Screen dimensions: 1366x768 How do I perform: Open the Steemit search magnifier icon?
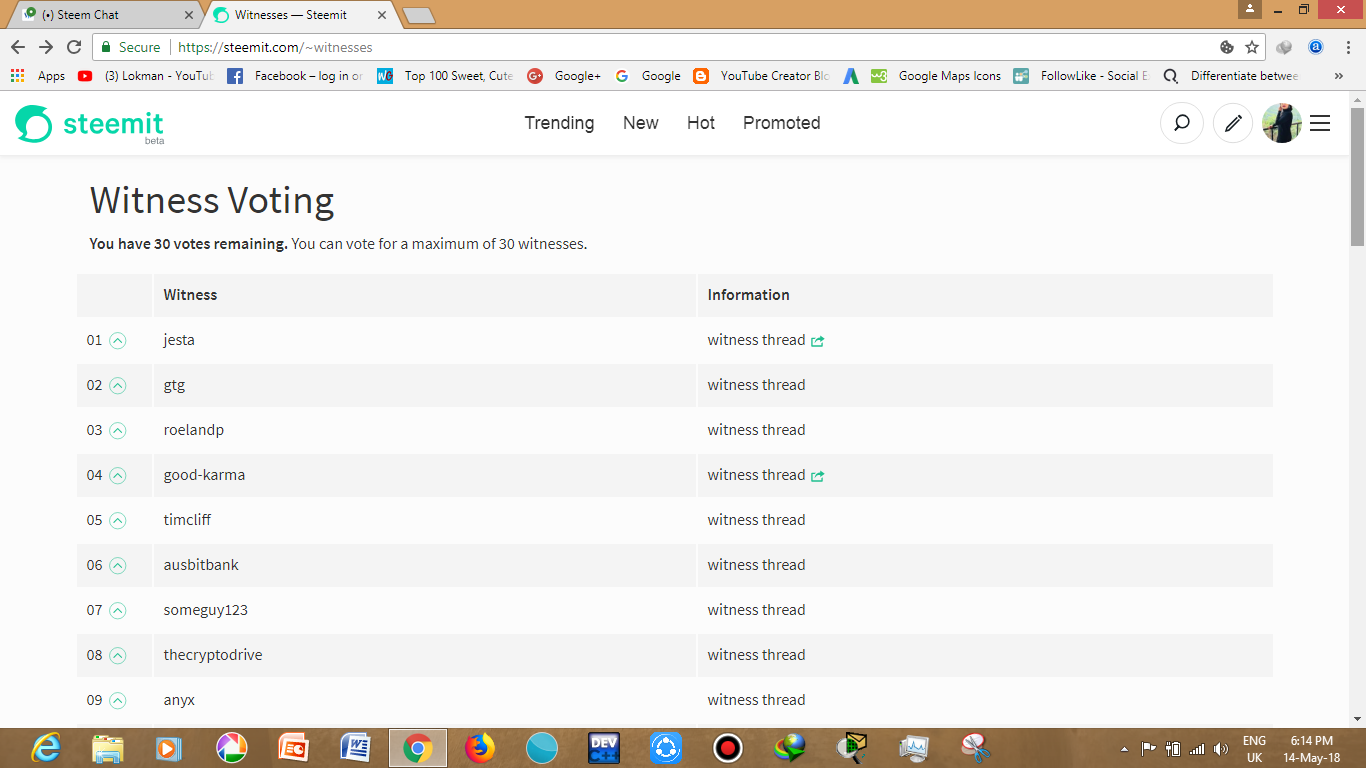point(1182,123)
